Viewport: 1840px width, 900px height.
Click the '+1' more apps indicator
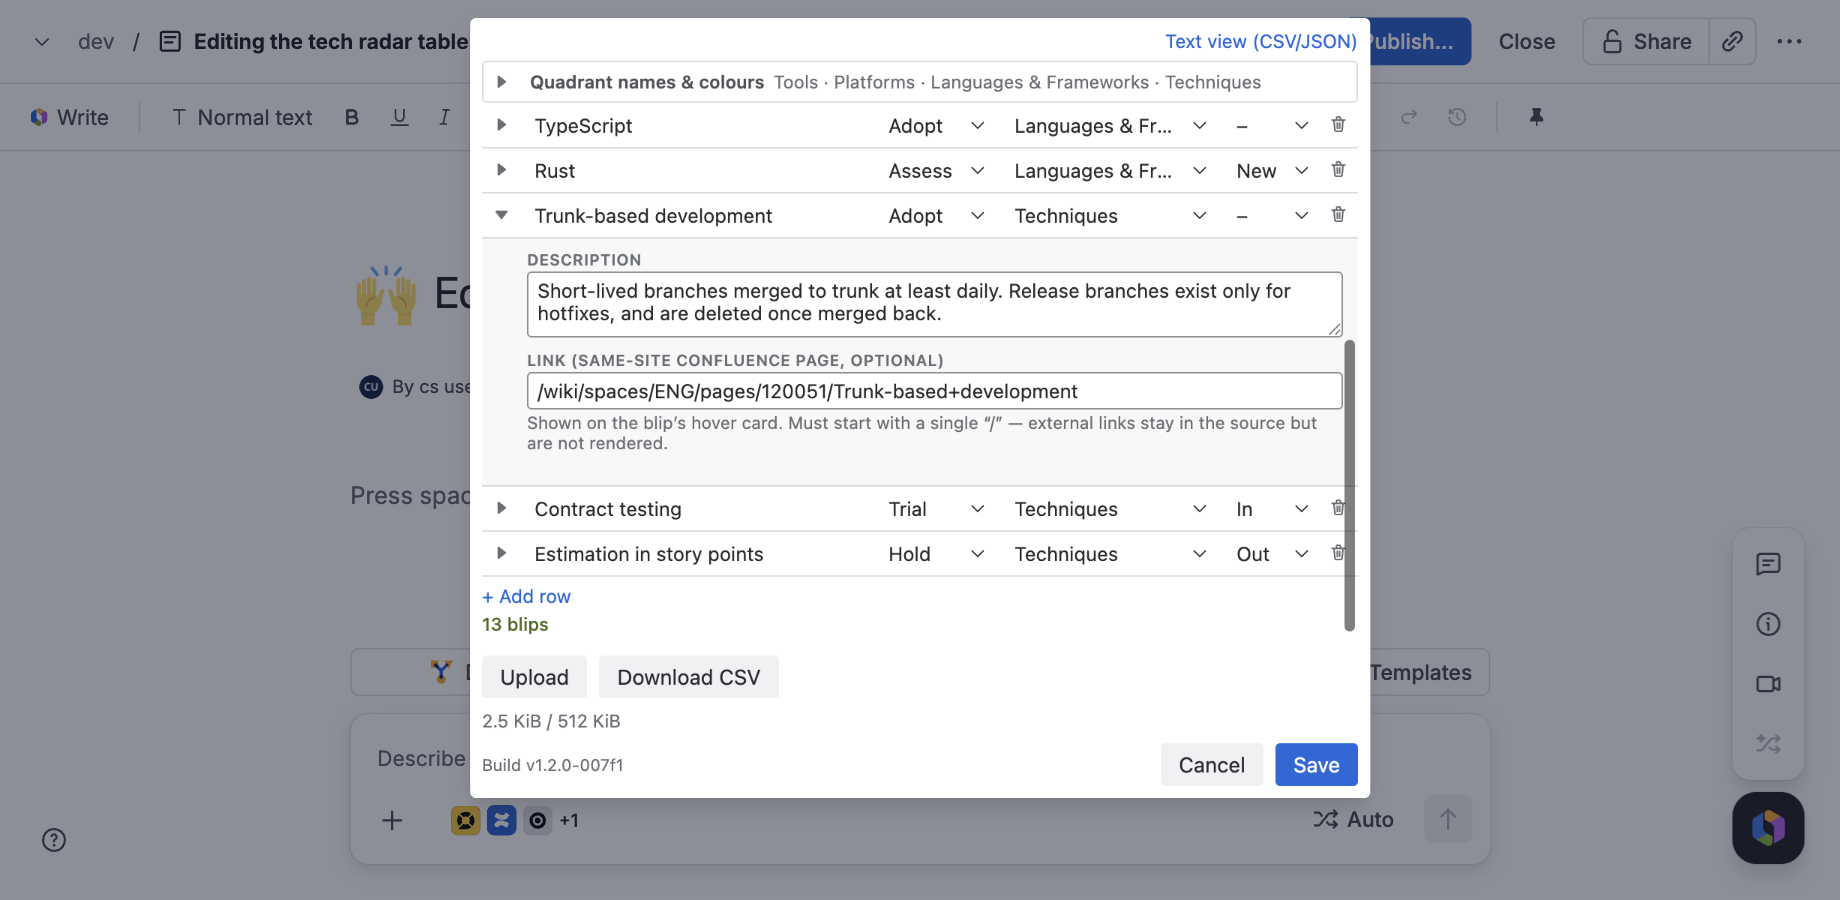coord(569,821)
